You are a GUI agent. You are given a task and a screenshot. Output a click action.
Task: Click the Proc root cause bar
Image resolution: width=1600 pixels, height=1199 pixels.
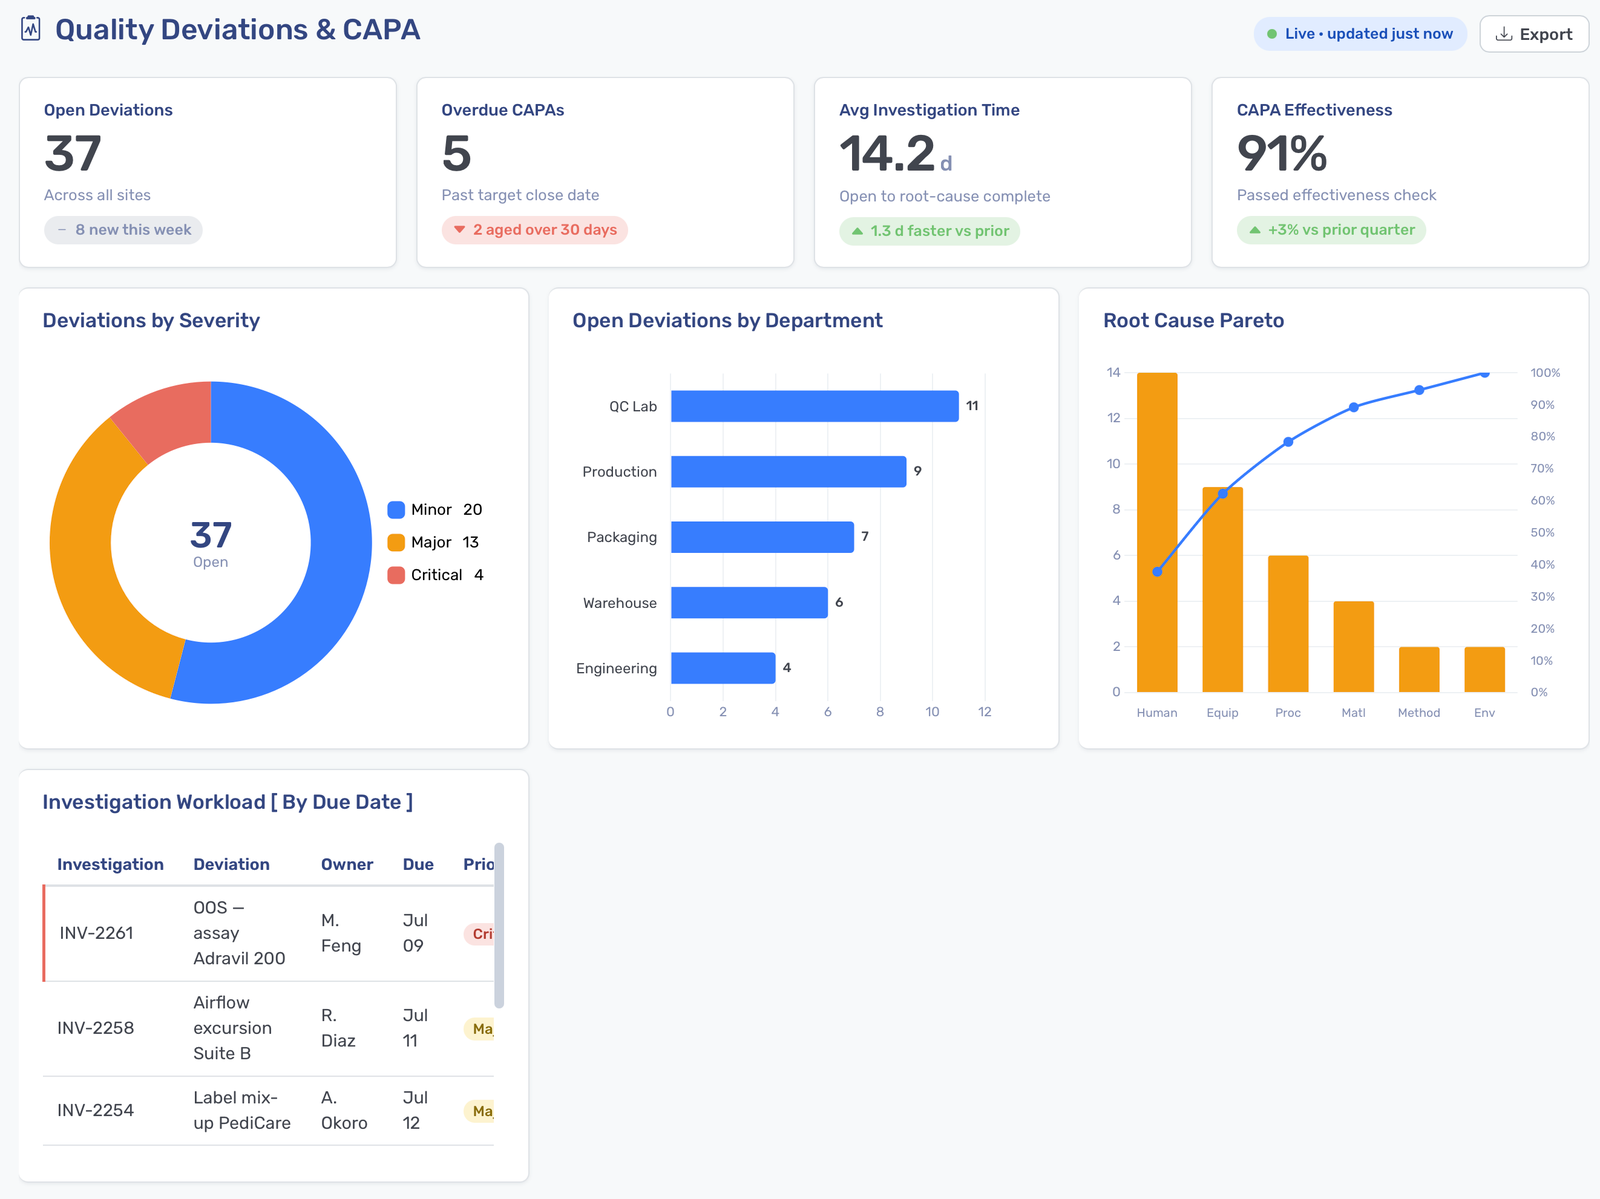click(x=1288, y=624)
